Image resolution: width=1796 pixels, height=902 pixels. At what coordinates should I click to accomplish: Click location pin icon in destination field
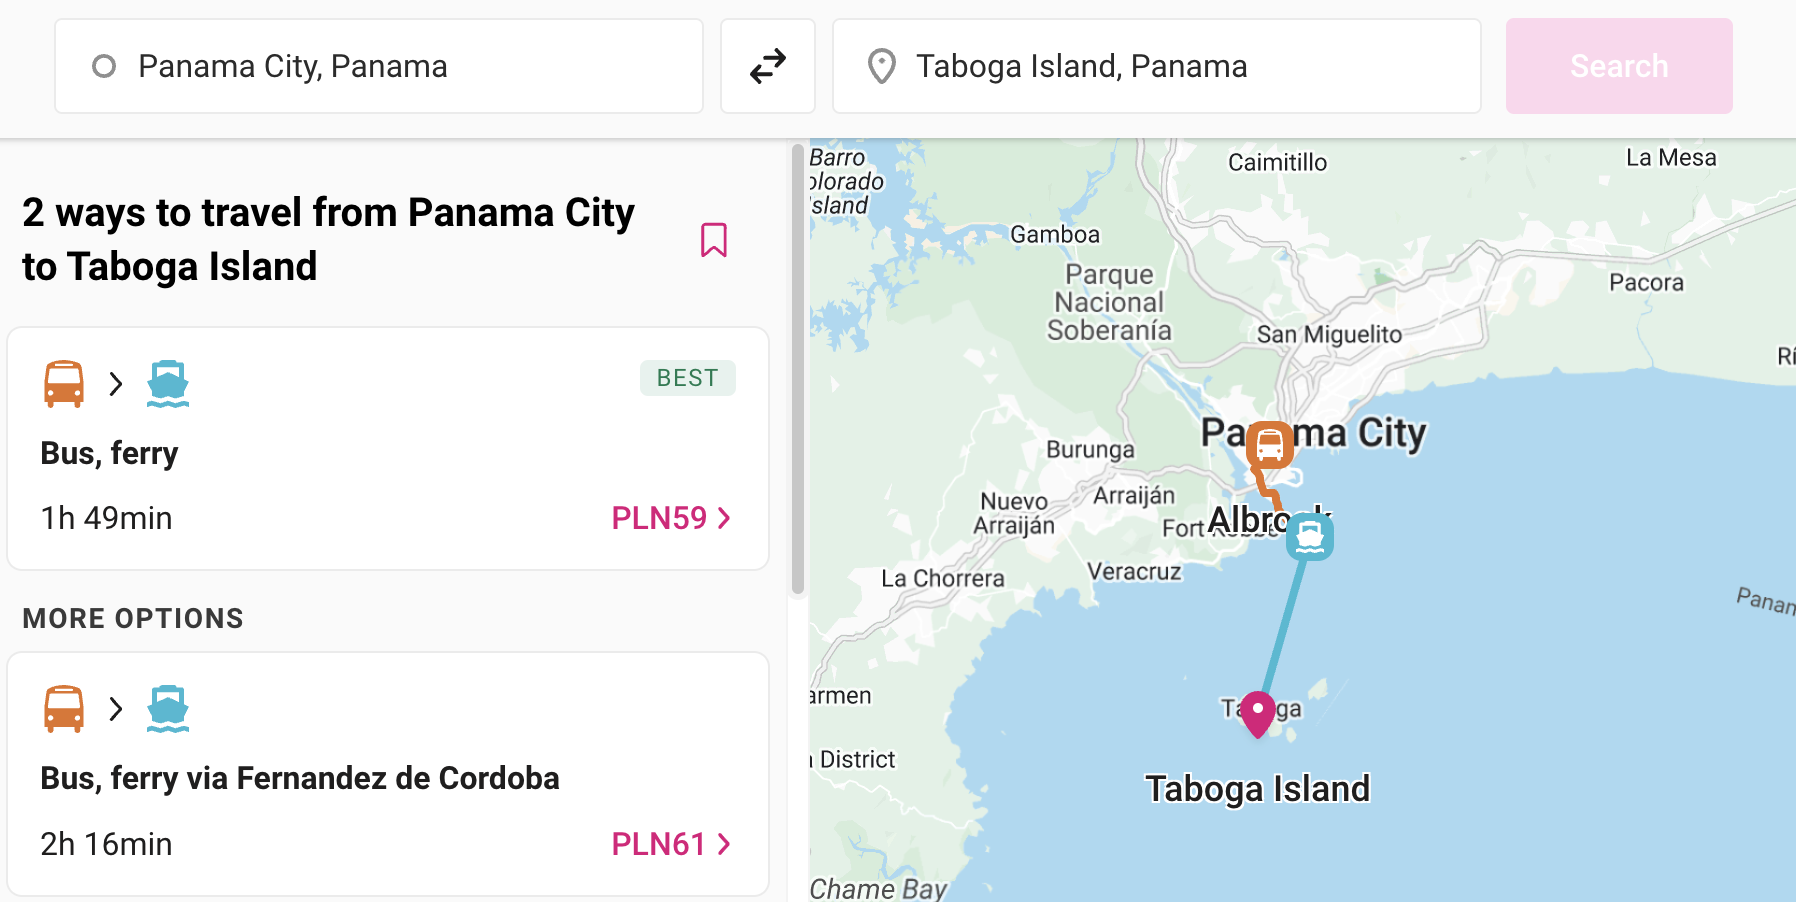pos(882,66)
